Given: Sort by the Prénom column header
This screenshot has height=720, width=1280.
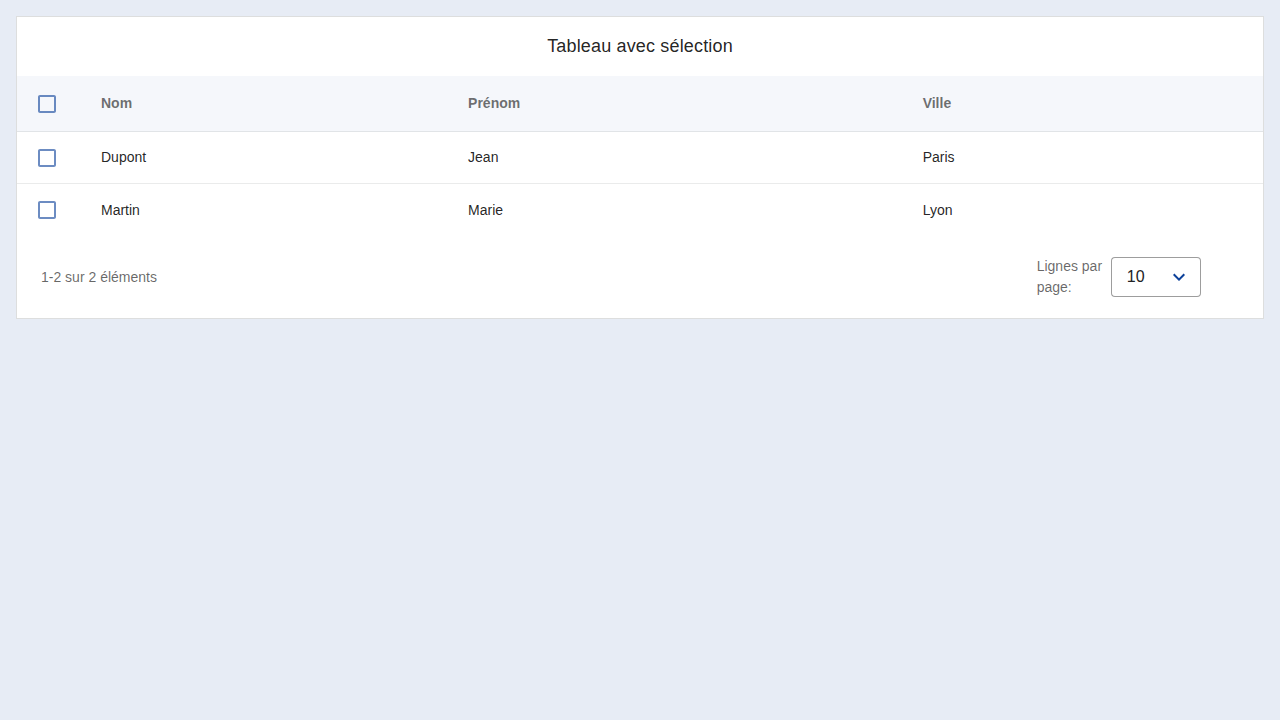Looking at the screenshot, I should [494, 103].
